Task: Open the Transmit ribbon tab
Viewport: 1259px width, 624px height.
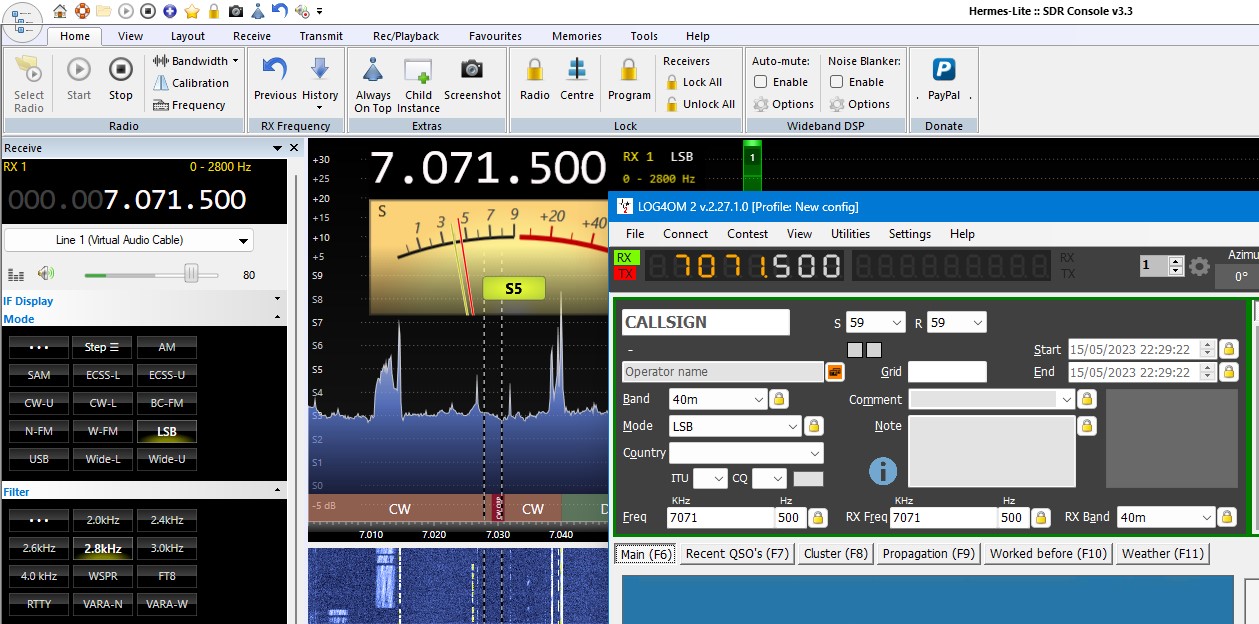Action: coord(321,36)
